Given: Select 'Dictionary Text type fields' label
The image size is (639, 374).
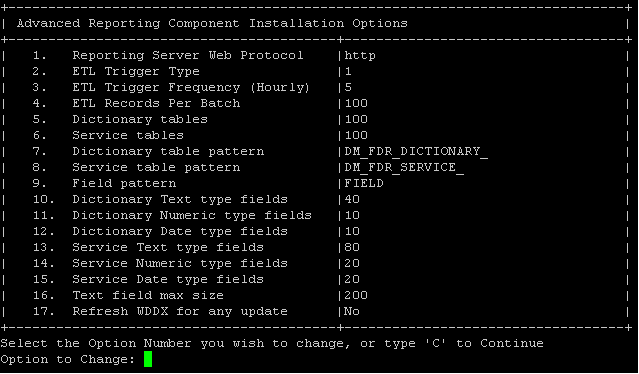Looking at the screenshot, I should 180,199.
